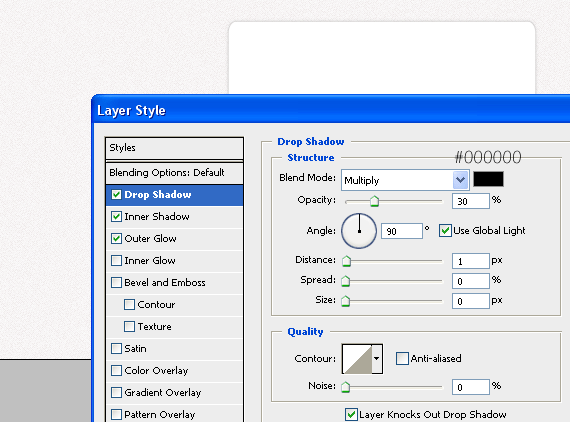Toggle the Outer Glow checkbox
This screenshot has height=422, width=570.
tap(116, 239)
